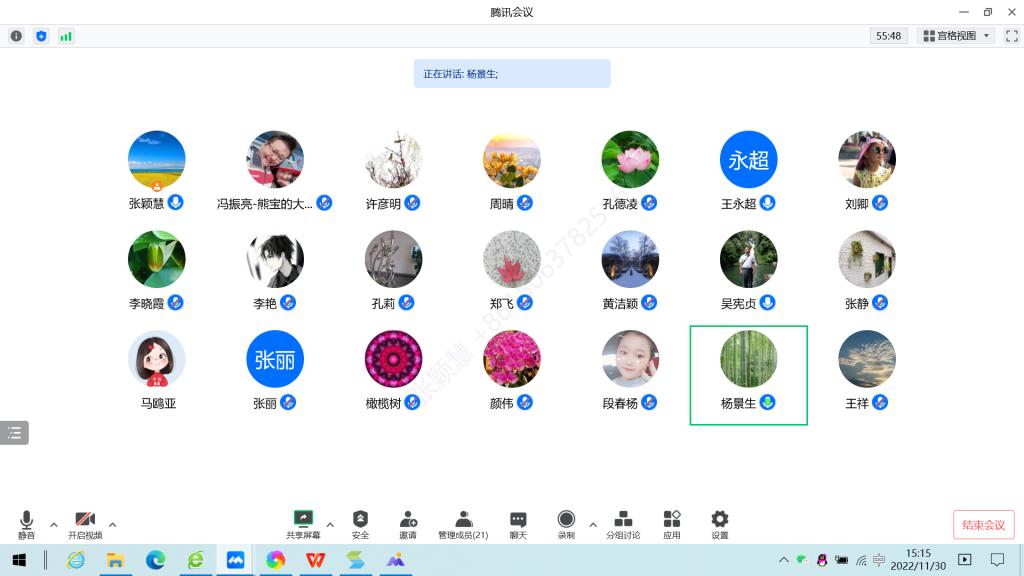Screen dimensions: 1024x576
Task: Click the 邀请 invite icon
Action: tap(408, 524)
